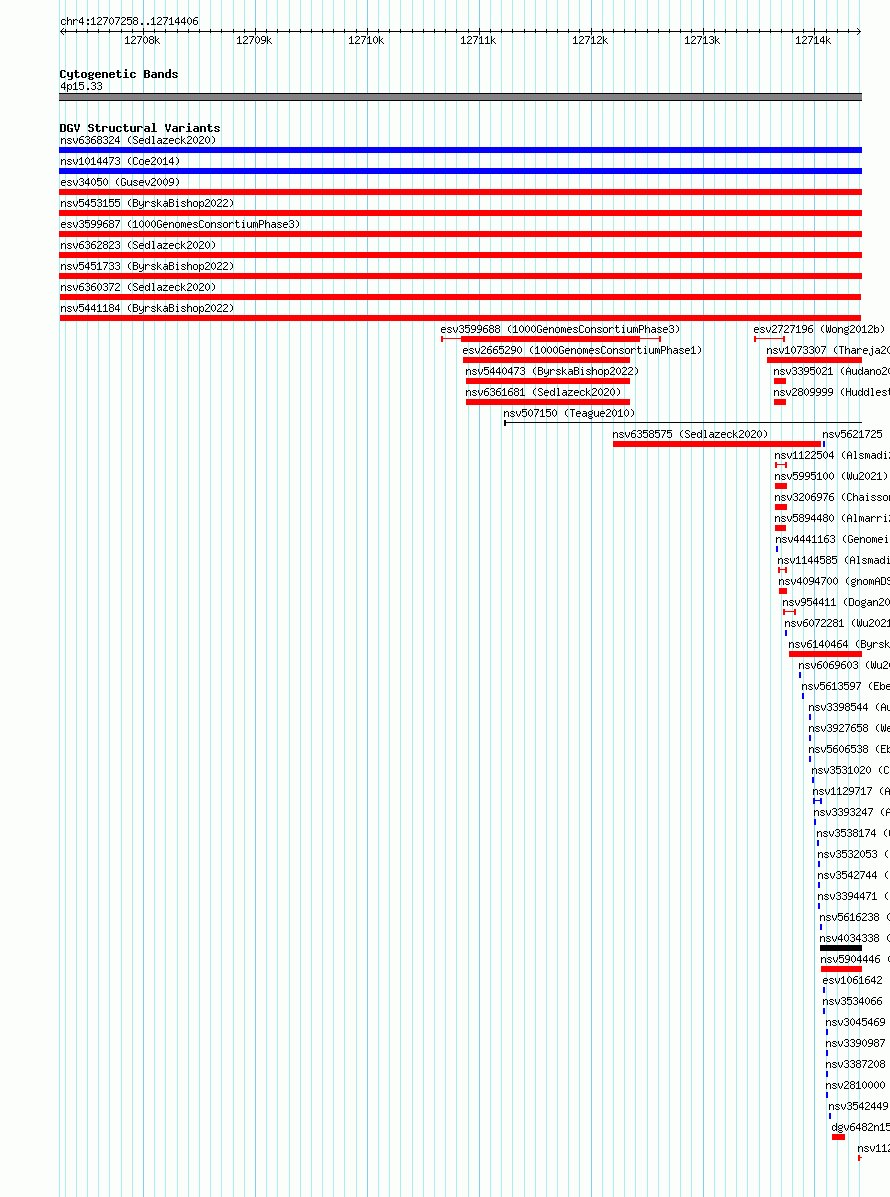Open variant nsv507150 (Teague2010)
Screen dimensions: 890x1197
tap(569, 413)
